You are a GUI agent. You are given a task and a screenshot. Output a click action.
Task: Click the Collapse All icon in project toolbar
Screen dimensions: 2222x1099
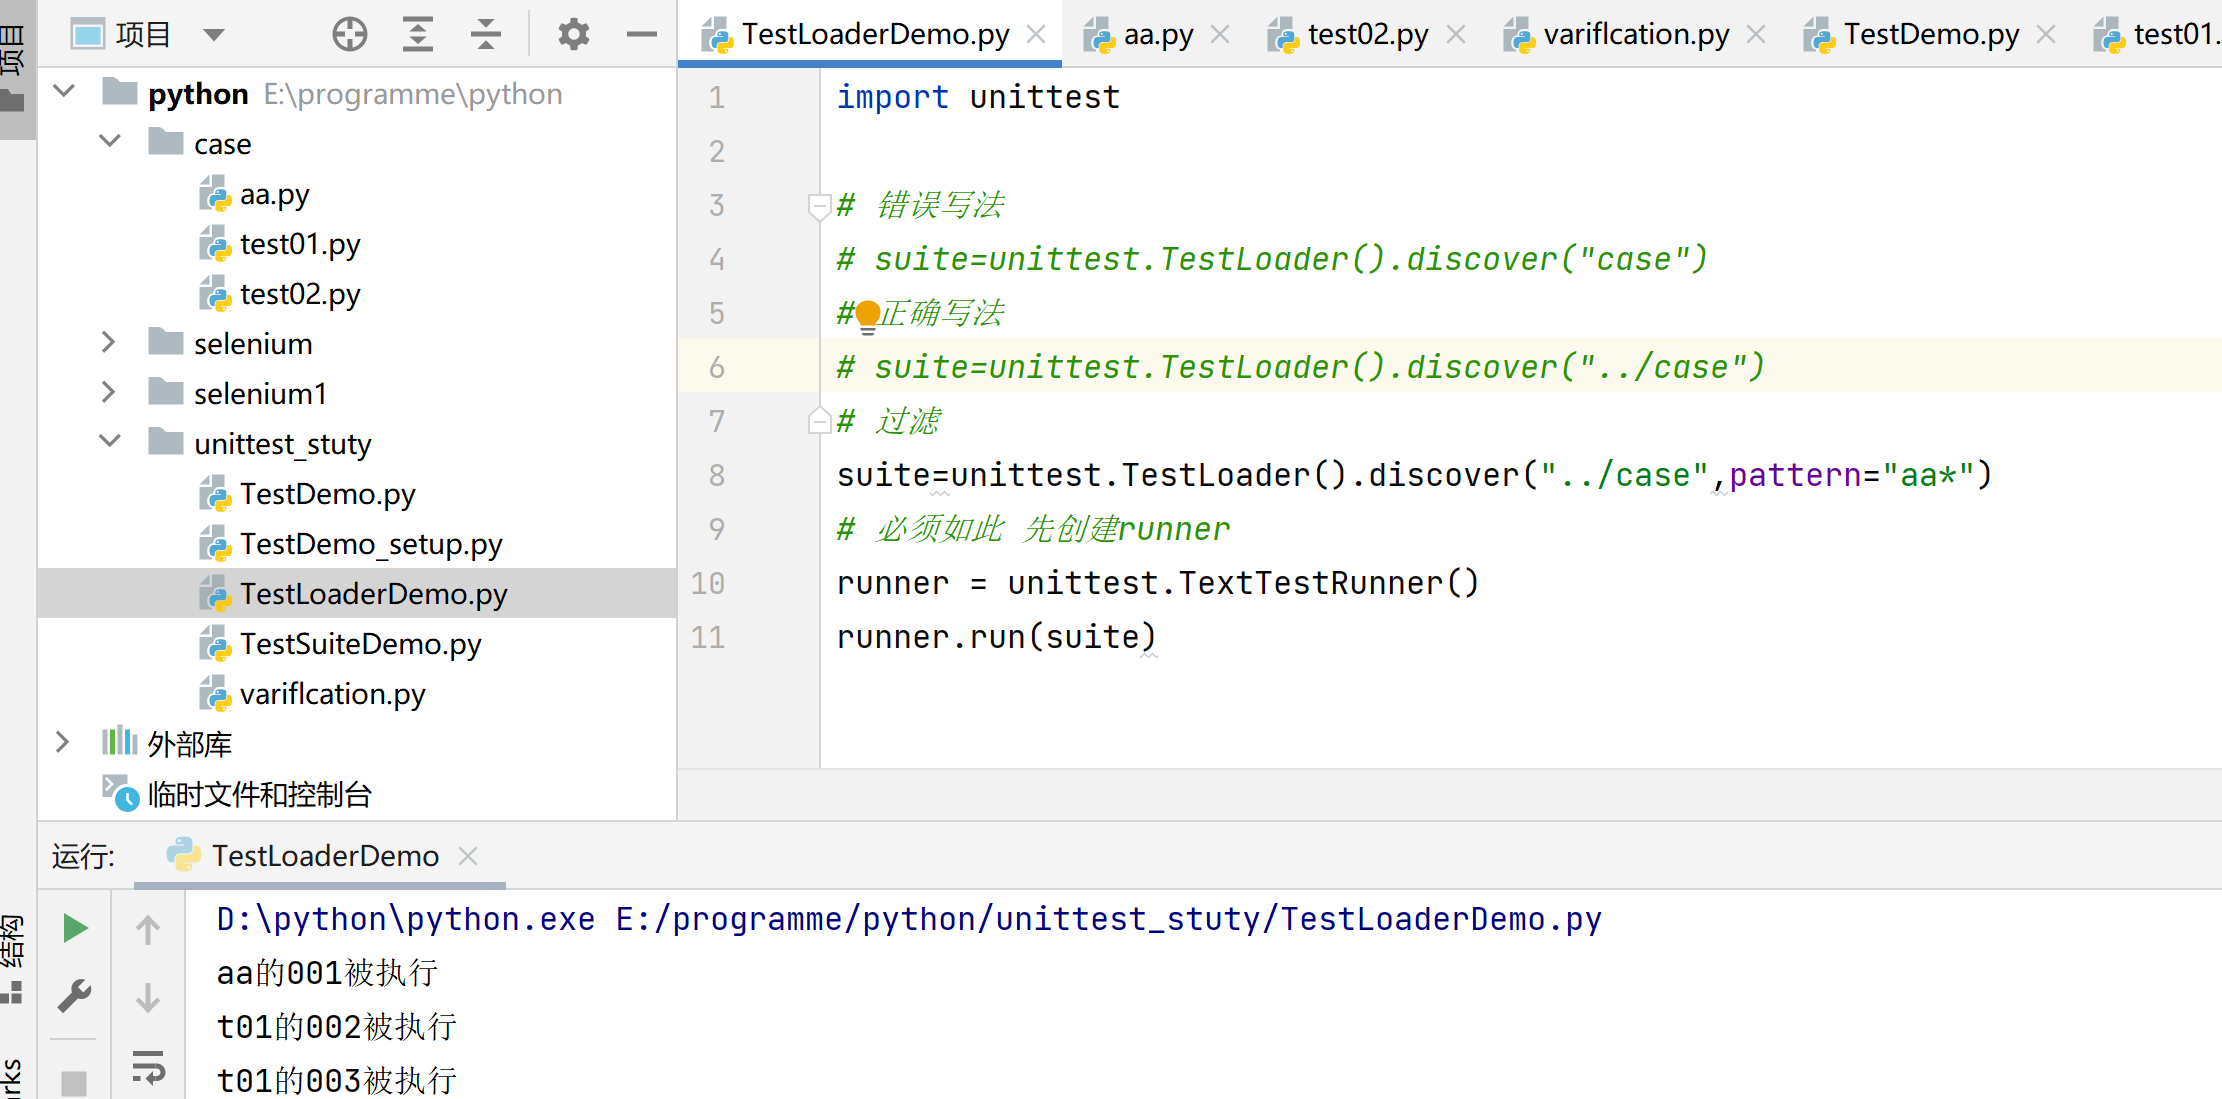(485, 35)
